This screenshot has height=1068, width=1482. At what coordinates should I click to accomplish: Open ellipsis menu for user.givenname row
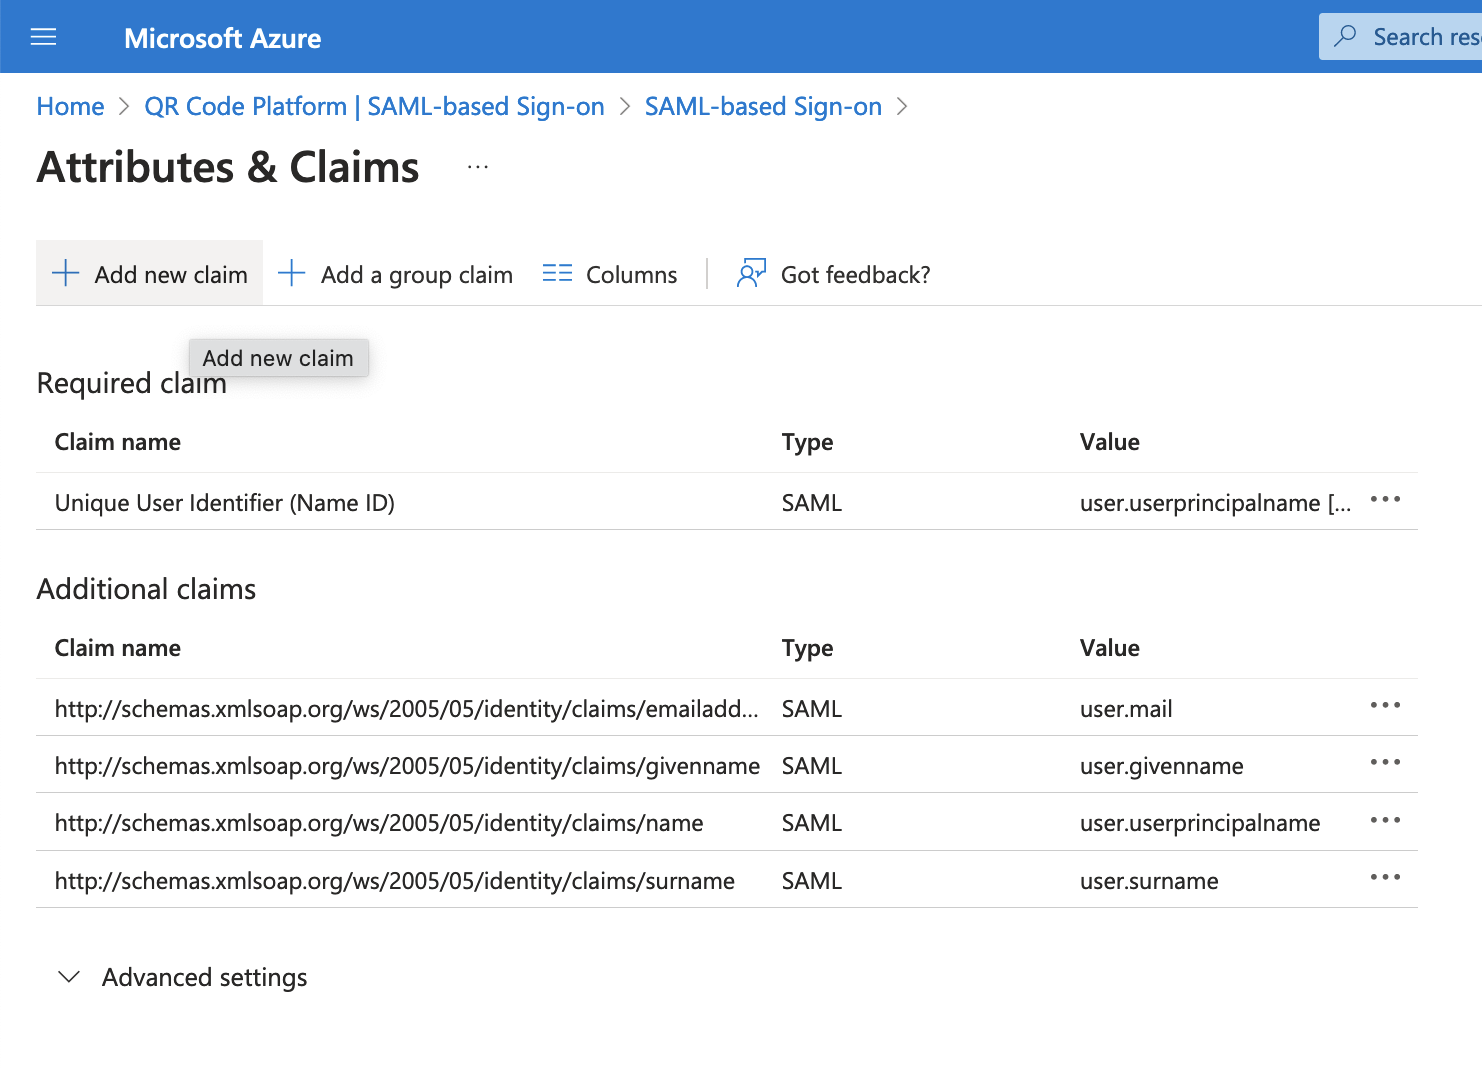coord(1385,762)
